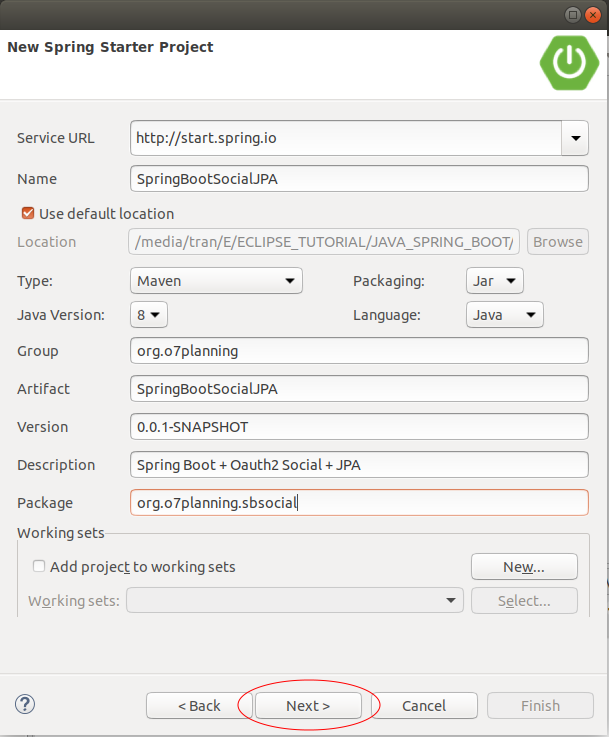The height and width of the screenshot is (737, 609).
Task: Click the Next button
Action: click(x=308, y=706)
